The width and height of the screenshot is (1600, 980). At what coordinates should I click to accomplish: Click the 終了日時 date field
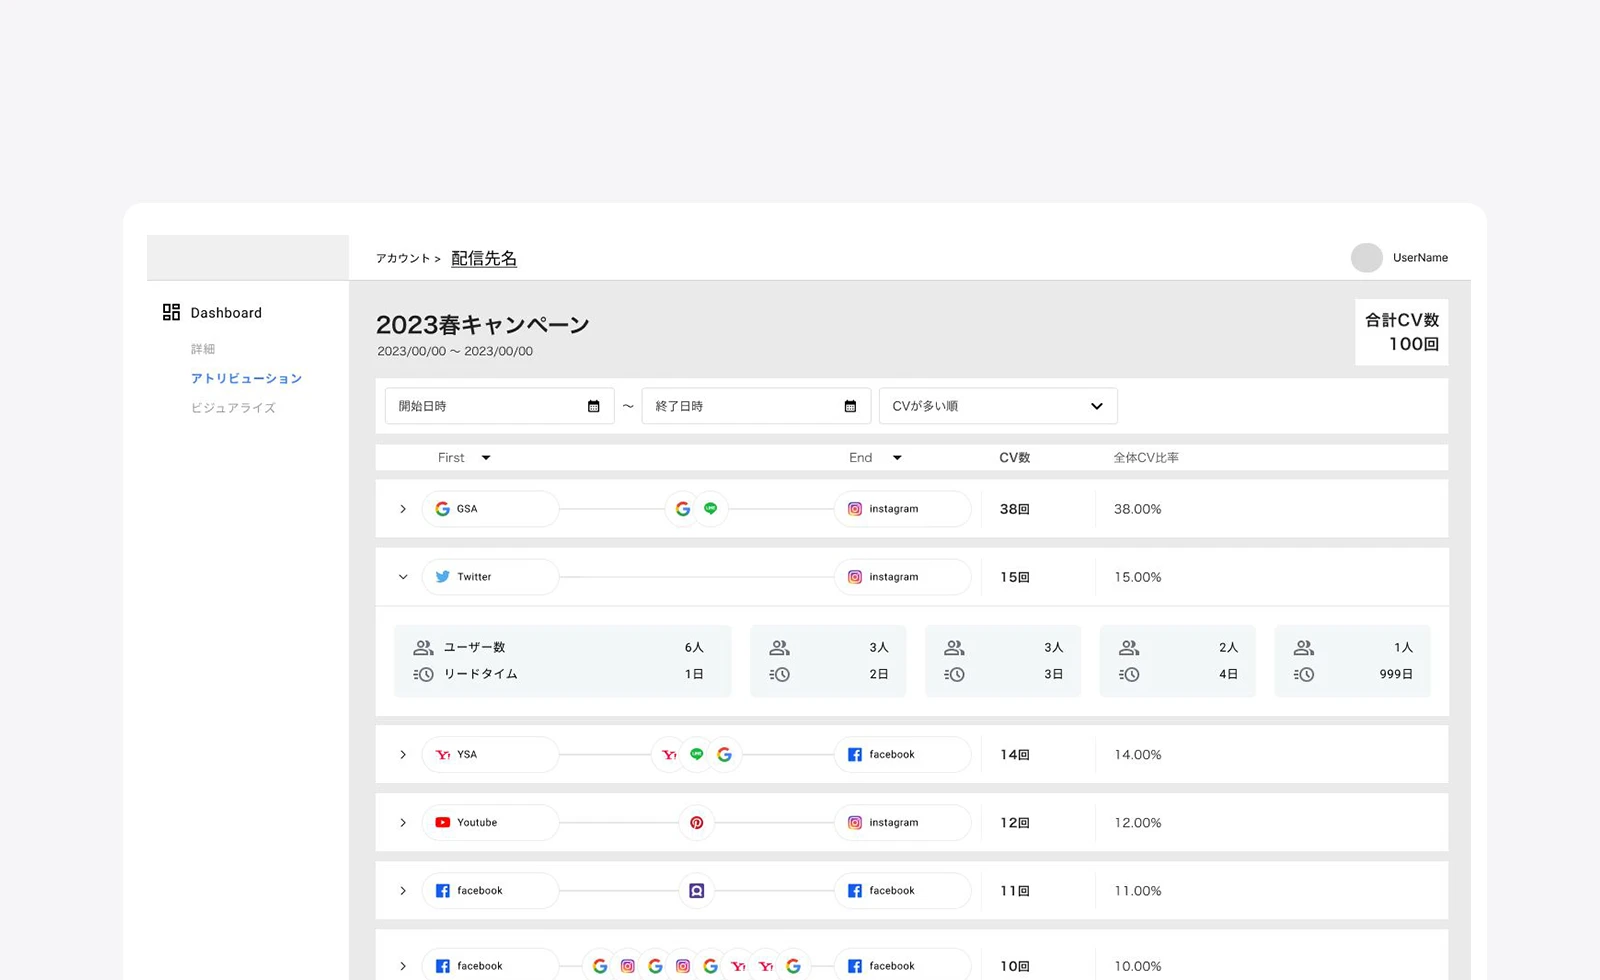tap(756, 406)
